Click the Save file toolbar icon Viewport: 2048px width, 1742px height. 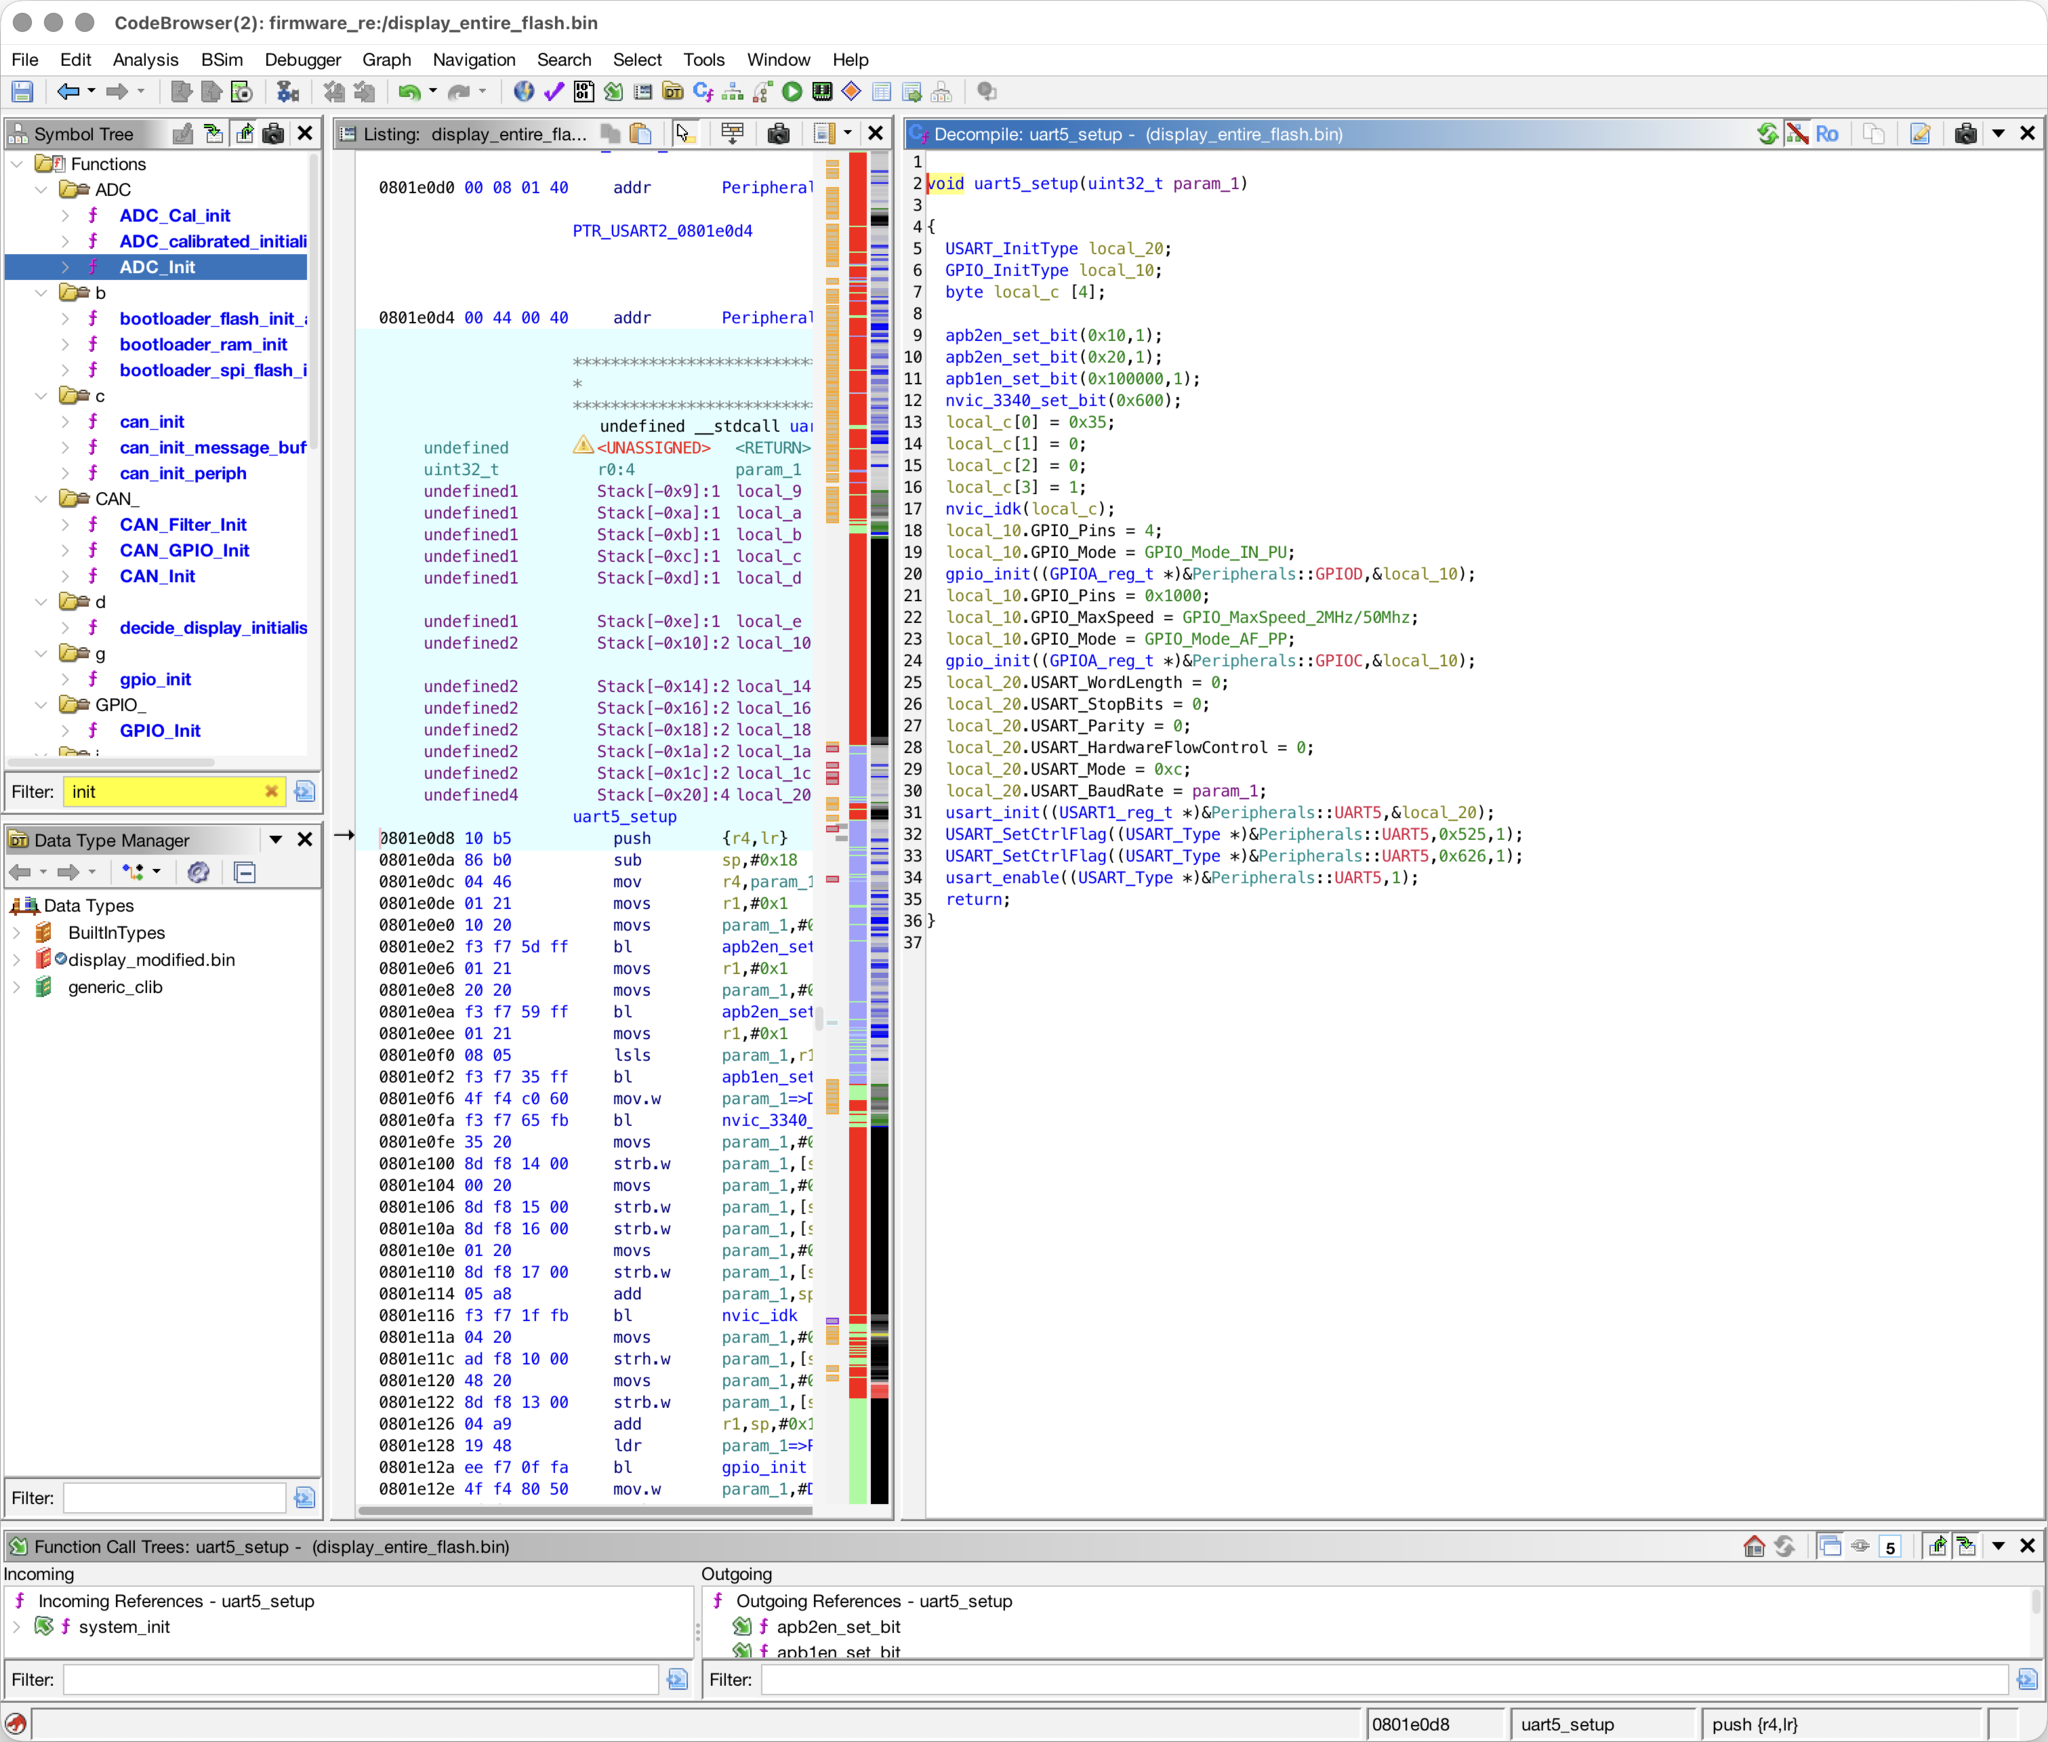click(22, 92)
